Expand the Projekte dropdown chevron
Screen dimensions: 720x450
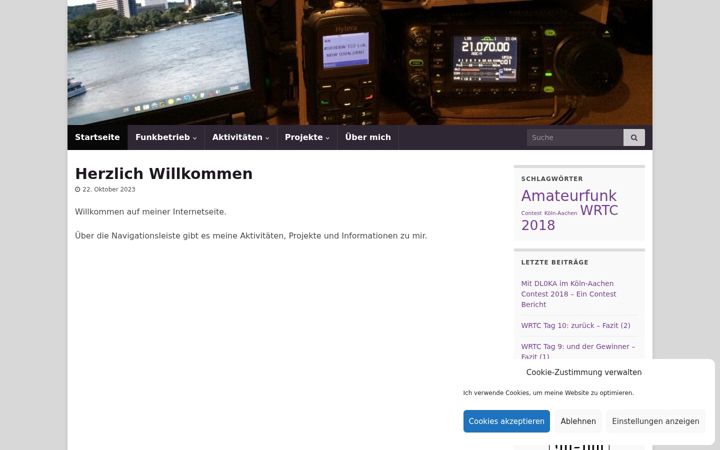click(x=327, y=138)
